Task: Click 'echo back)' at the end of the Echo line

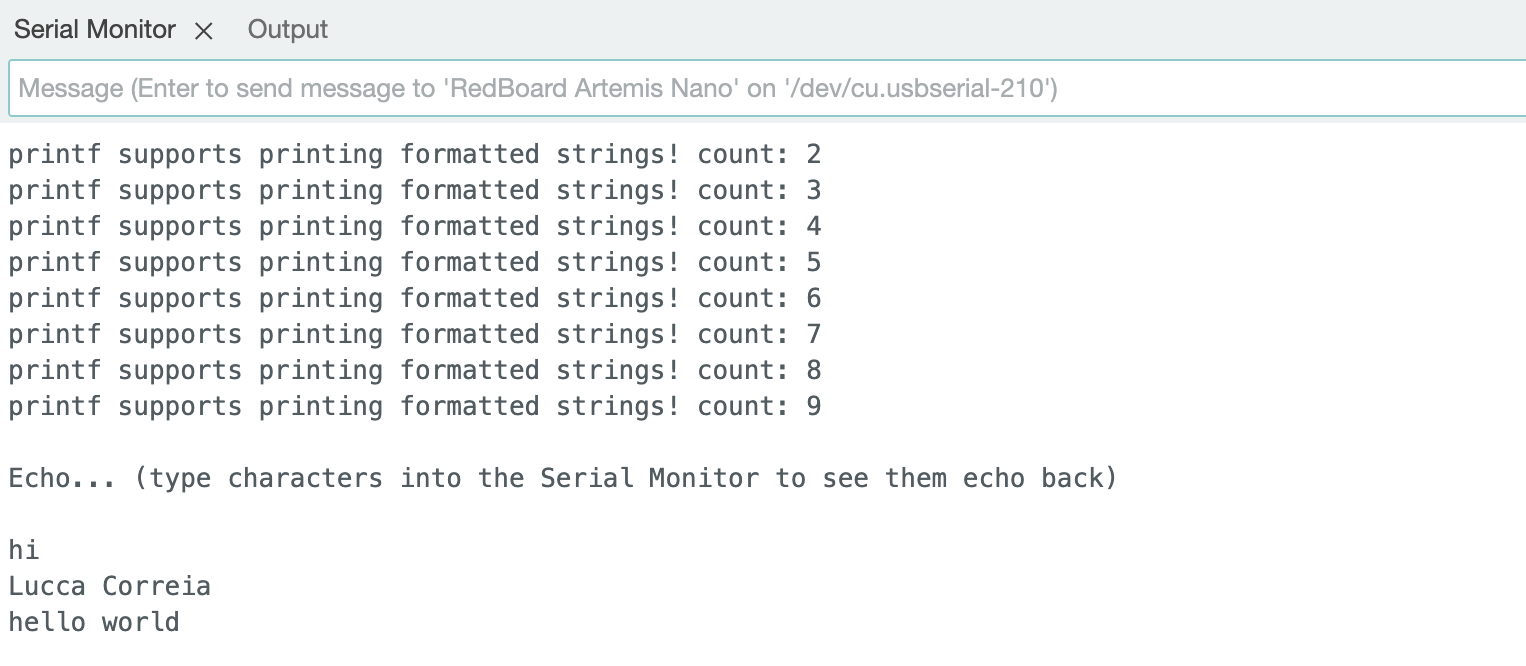Action: tap(1040, 479)
